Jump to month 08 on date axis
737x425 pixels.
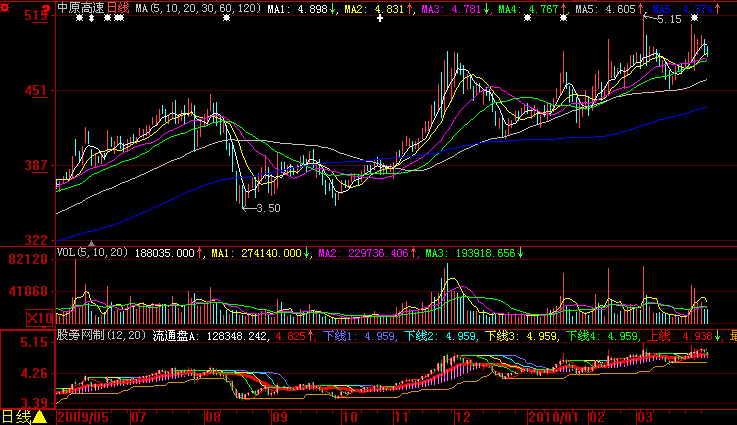pyautogui.click(x=213, y=417)
